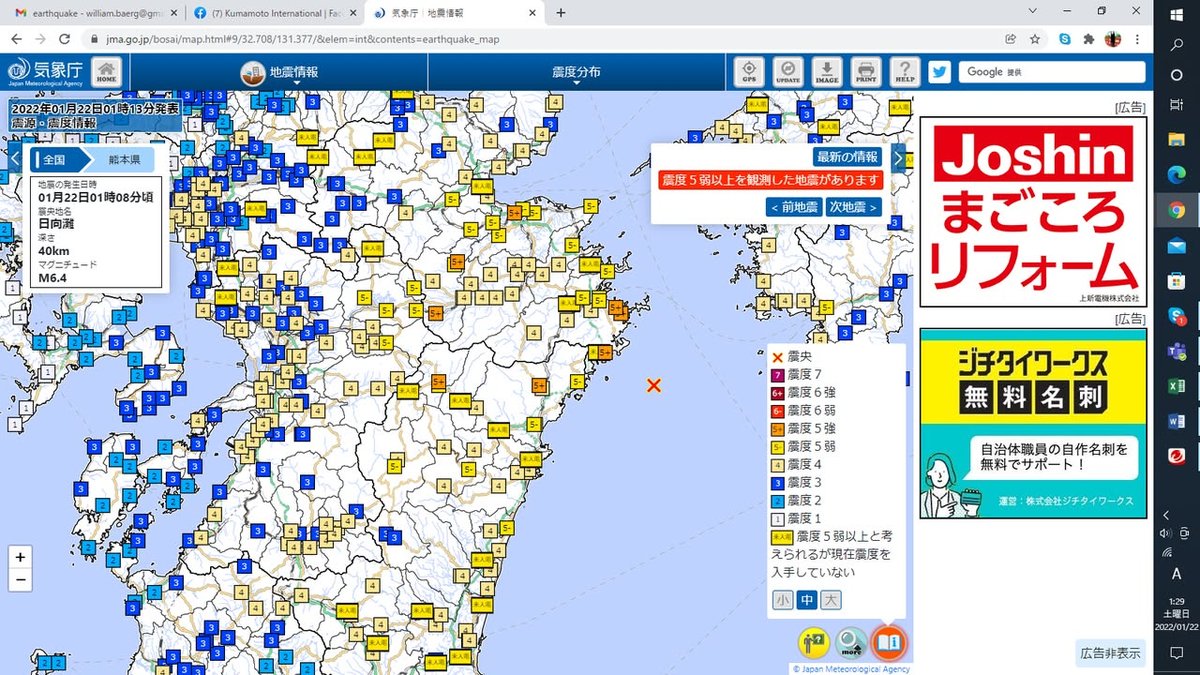Switch to the 熊本県 area tab
Viewport: 1200px width, 675px height.
[124, 160]
